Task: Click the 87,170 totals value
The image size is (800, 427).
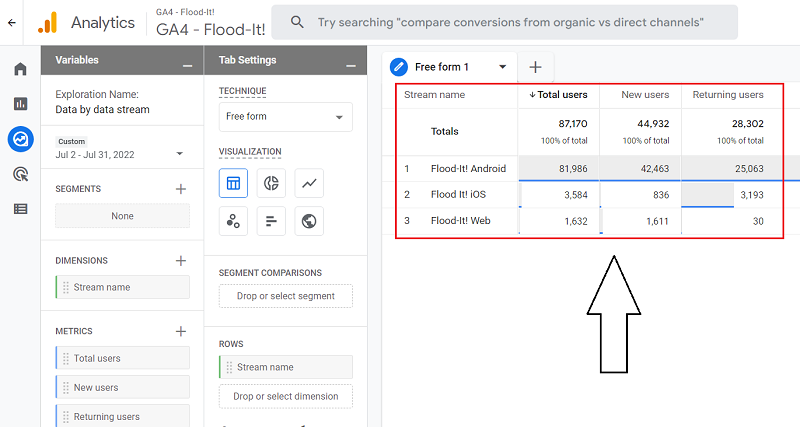Action: (572, 124)
